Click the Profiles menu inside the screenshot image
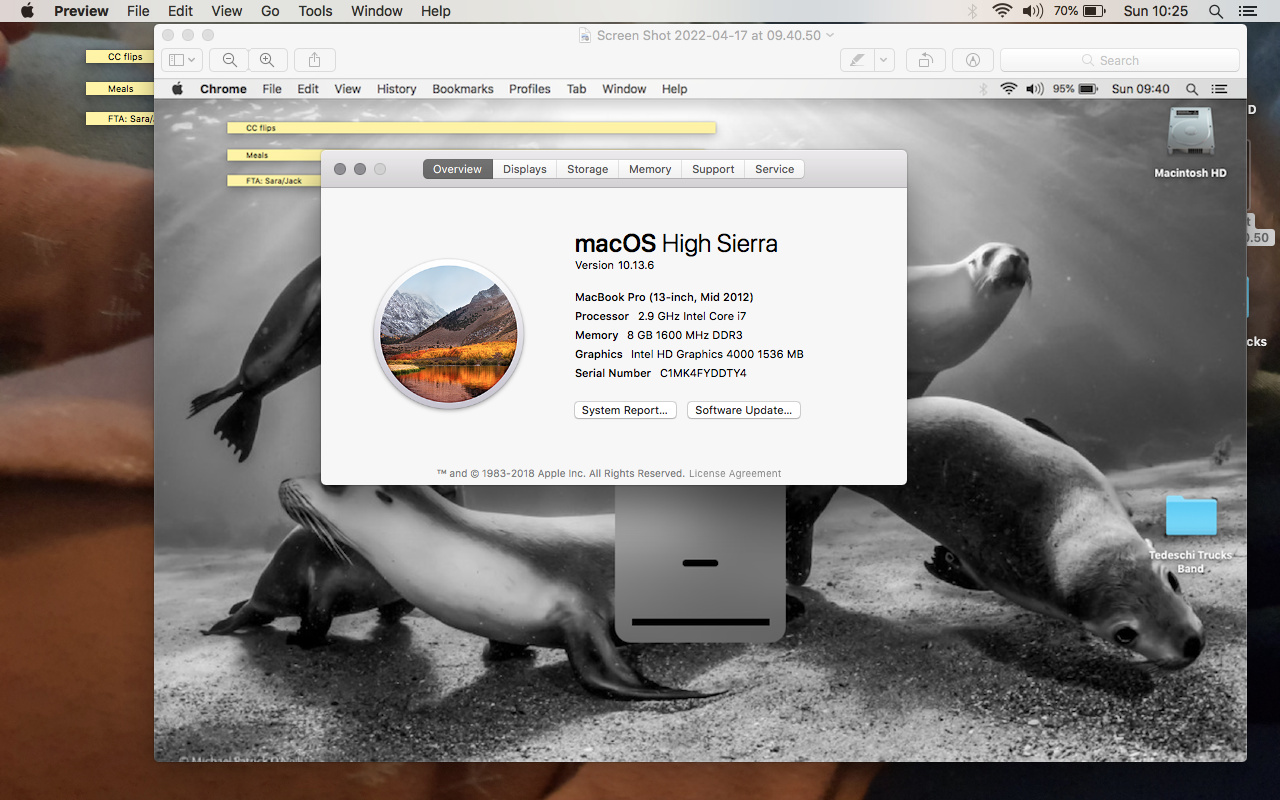The width and height of the screenshot is (1280, 800). tap(530, 89)
